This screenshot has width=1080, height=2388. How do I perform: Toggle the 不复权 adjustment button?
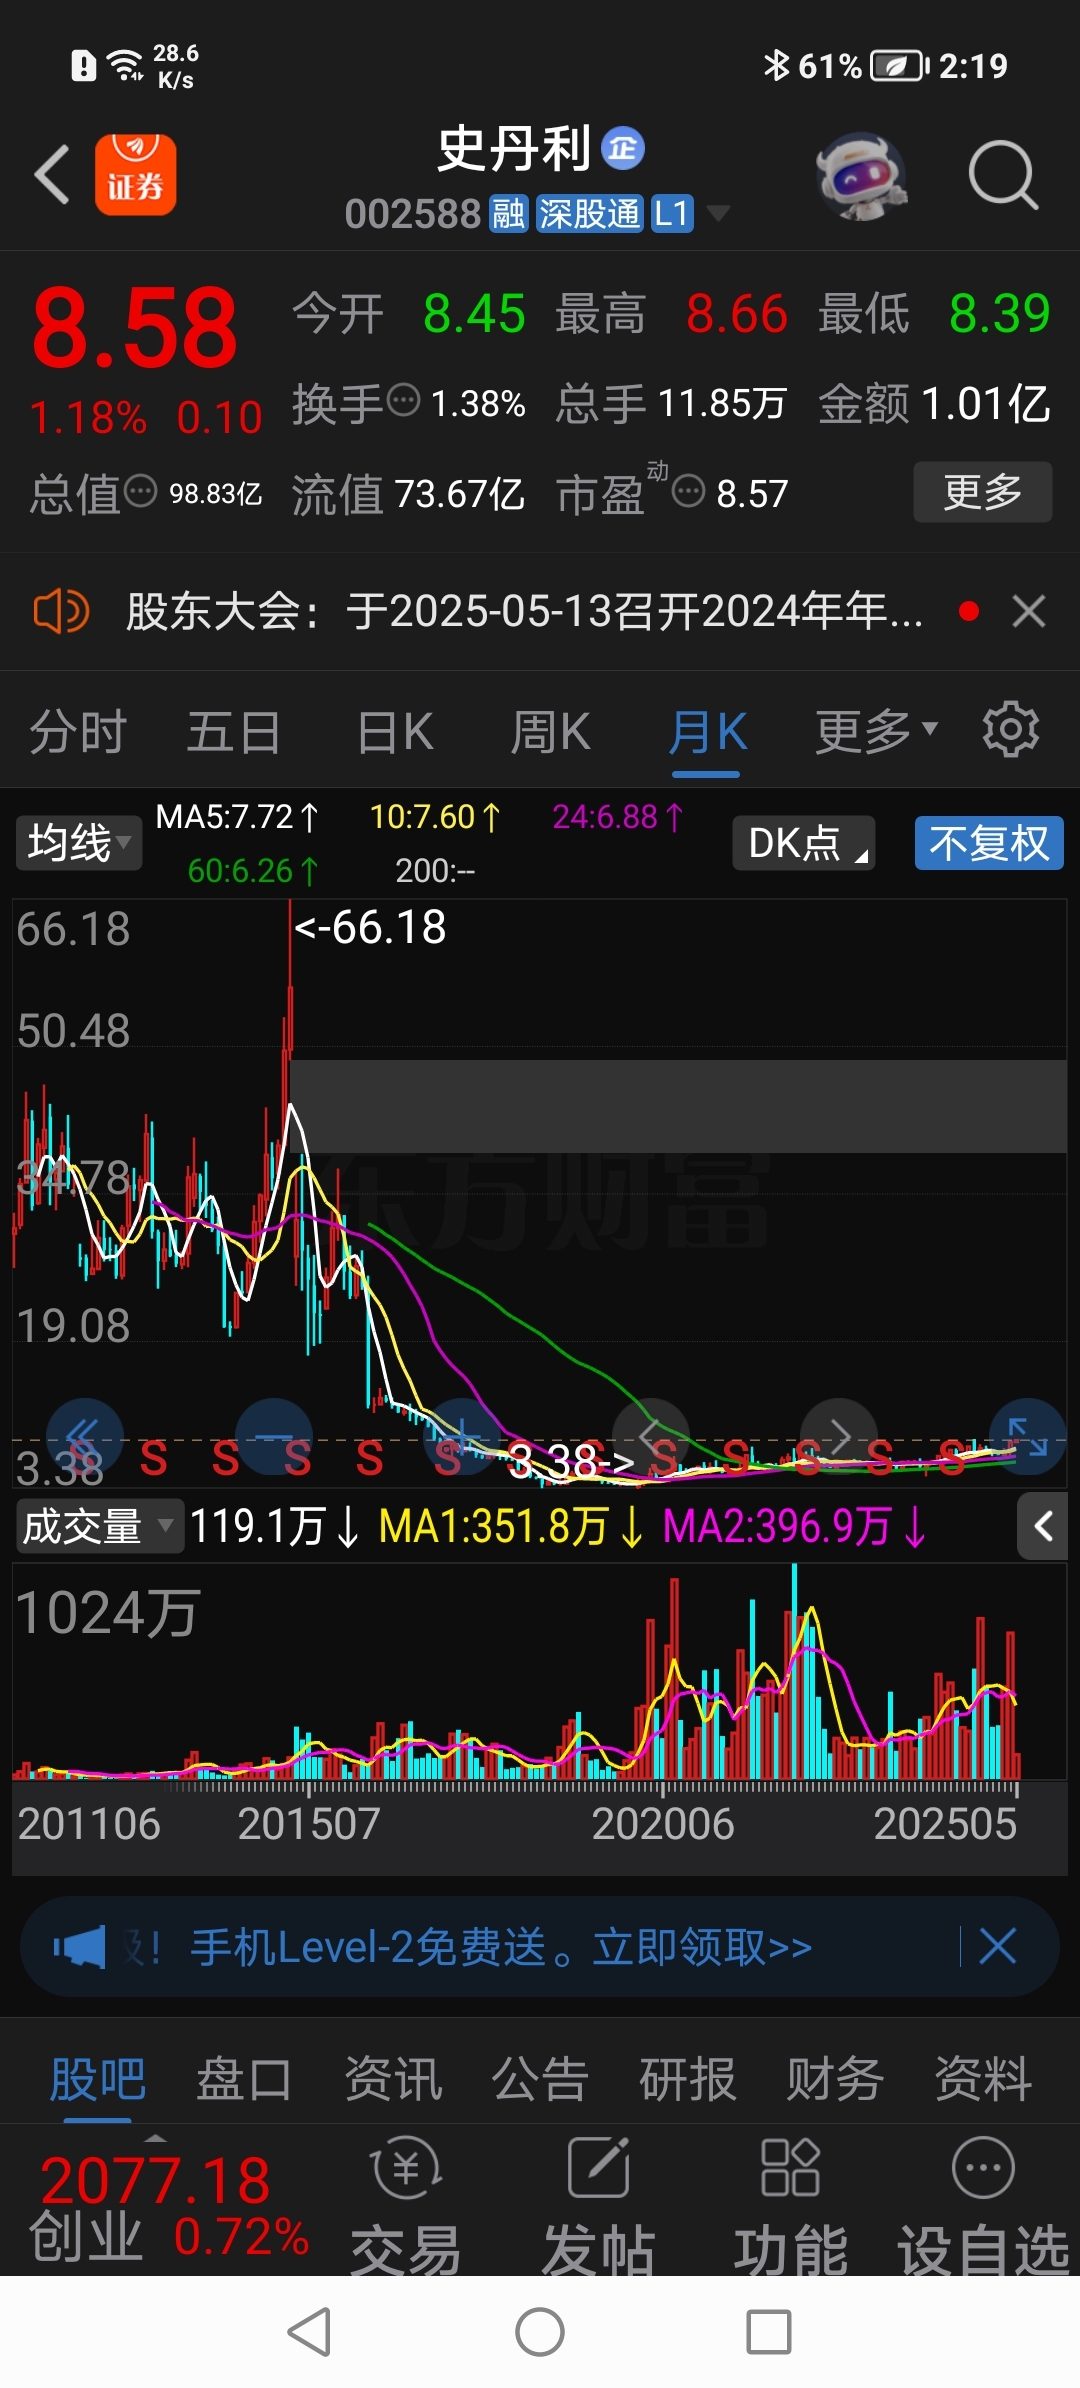coord(989,843)
